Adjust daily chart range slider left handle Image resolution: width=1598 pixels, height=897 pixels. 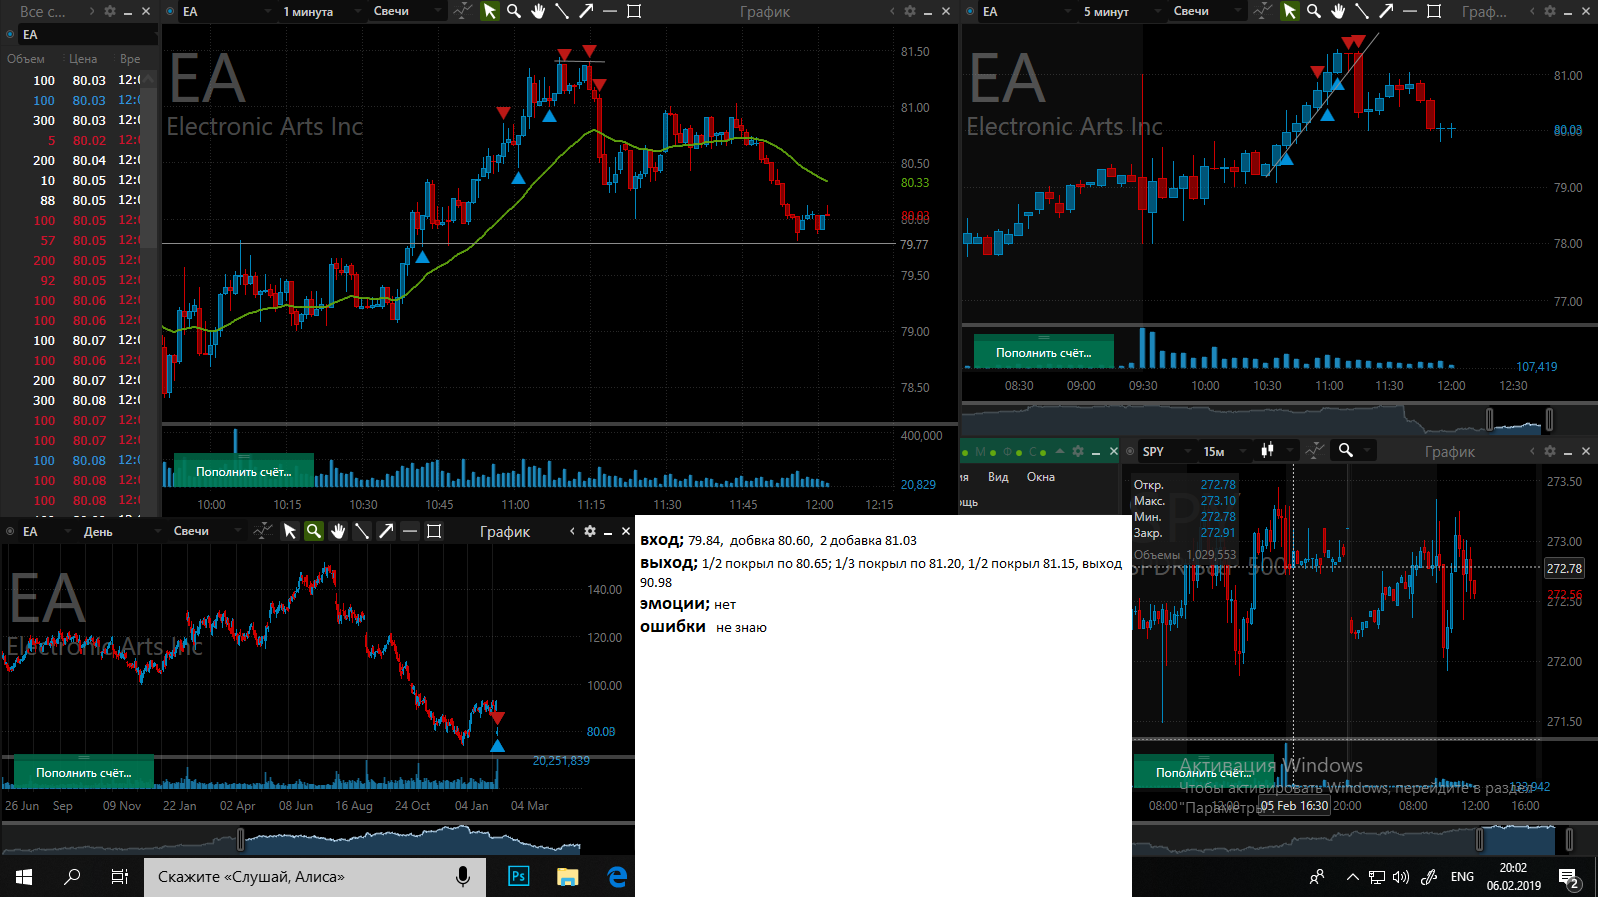[240, 838]
